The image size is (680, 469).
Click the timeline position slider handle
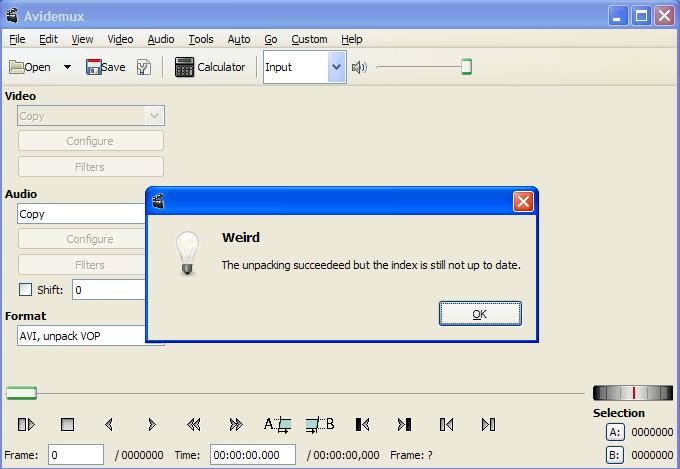coord(21,394)
